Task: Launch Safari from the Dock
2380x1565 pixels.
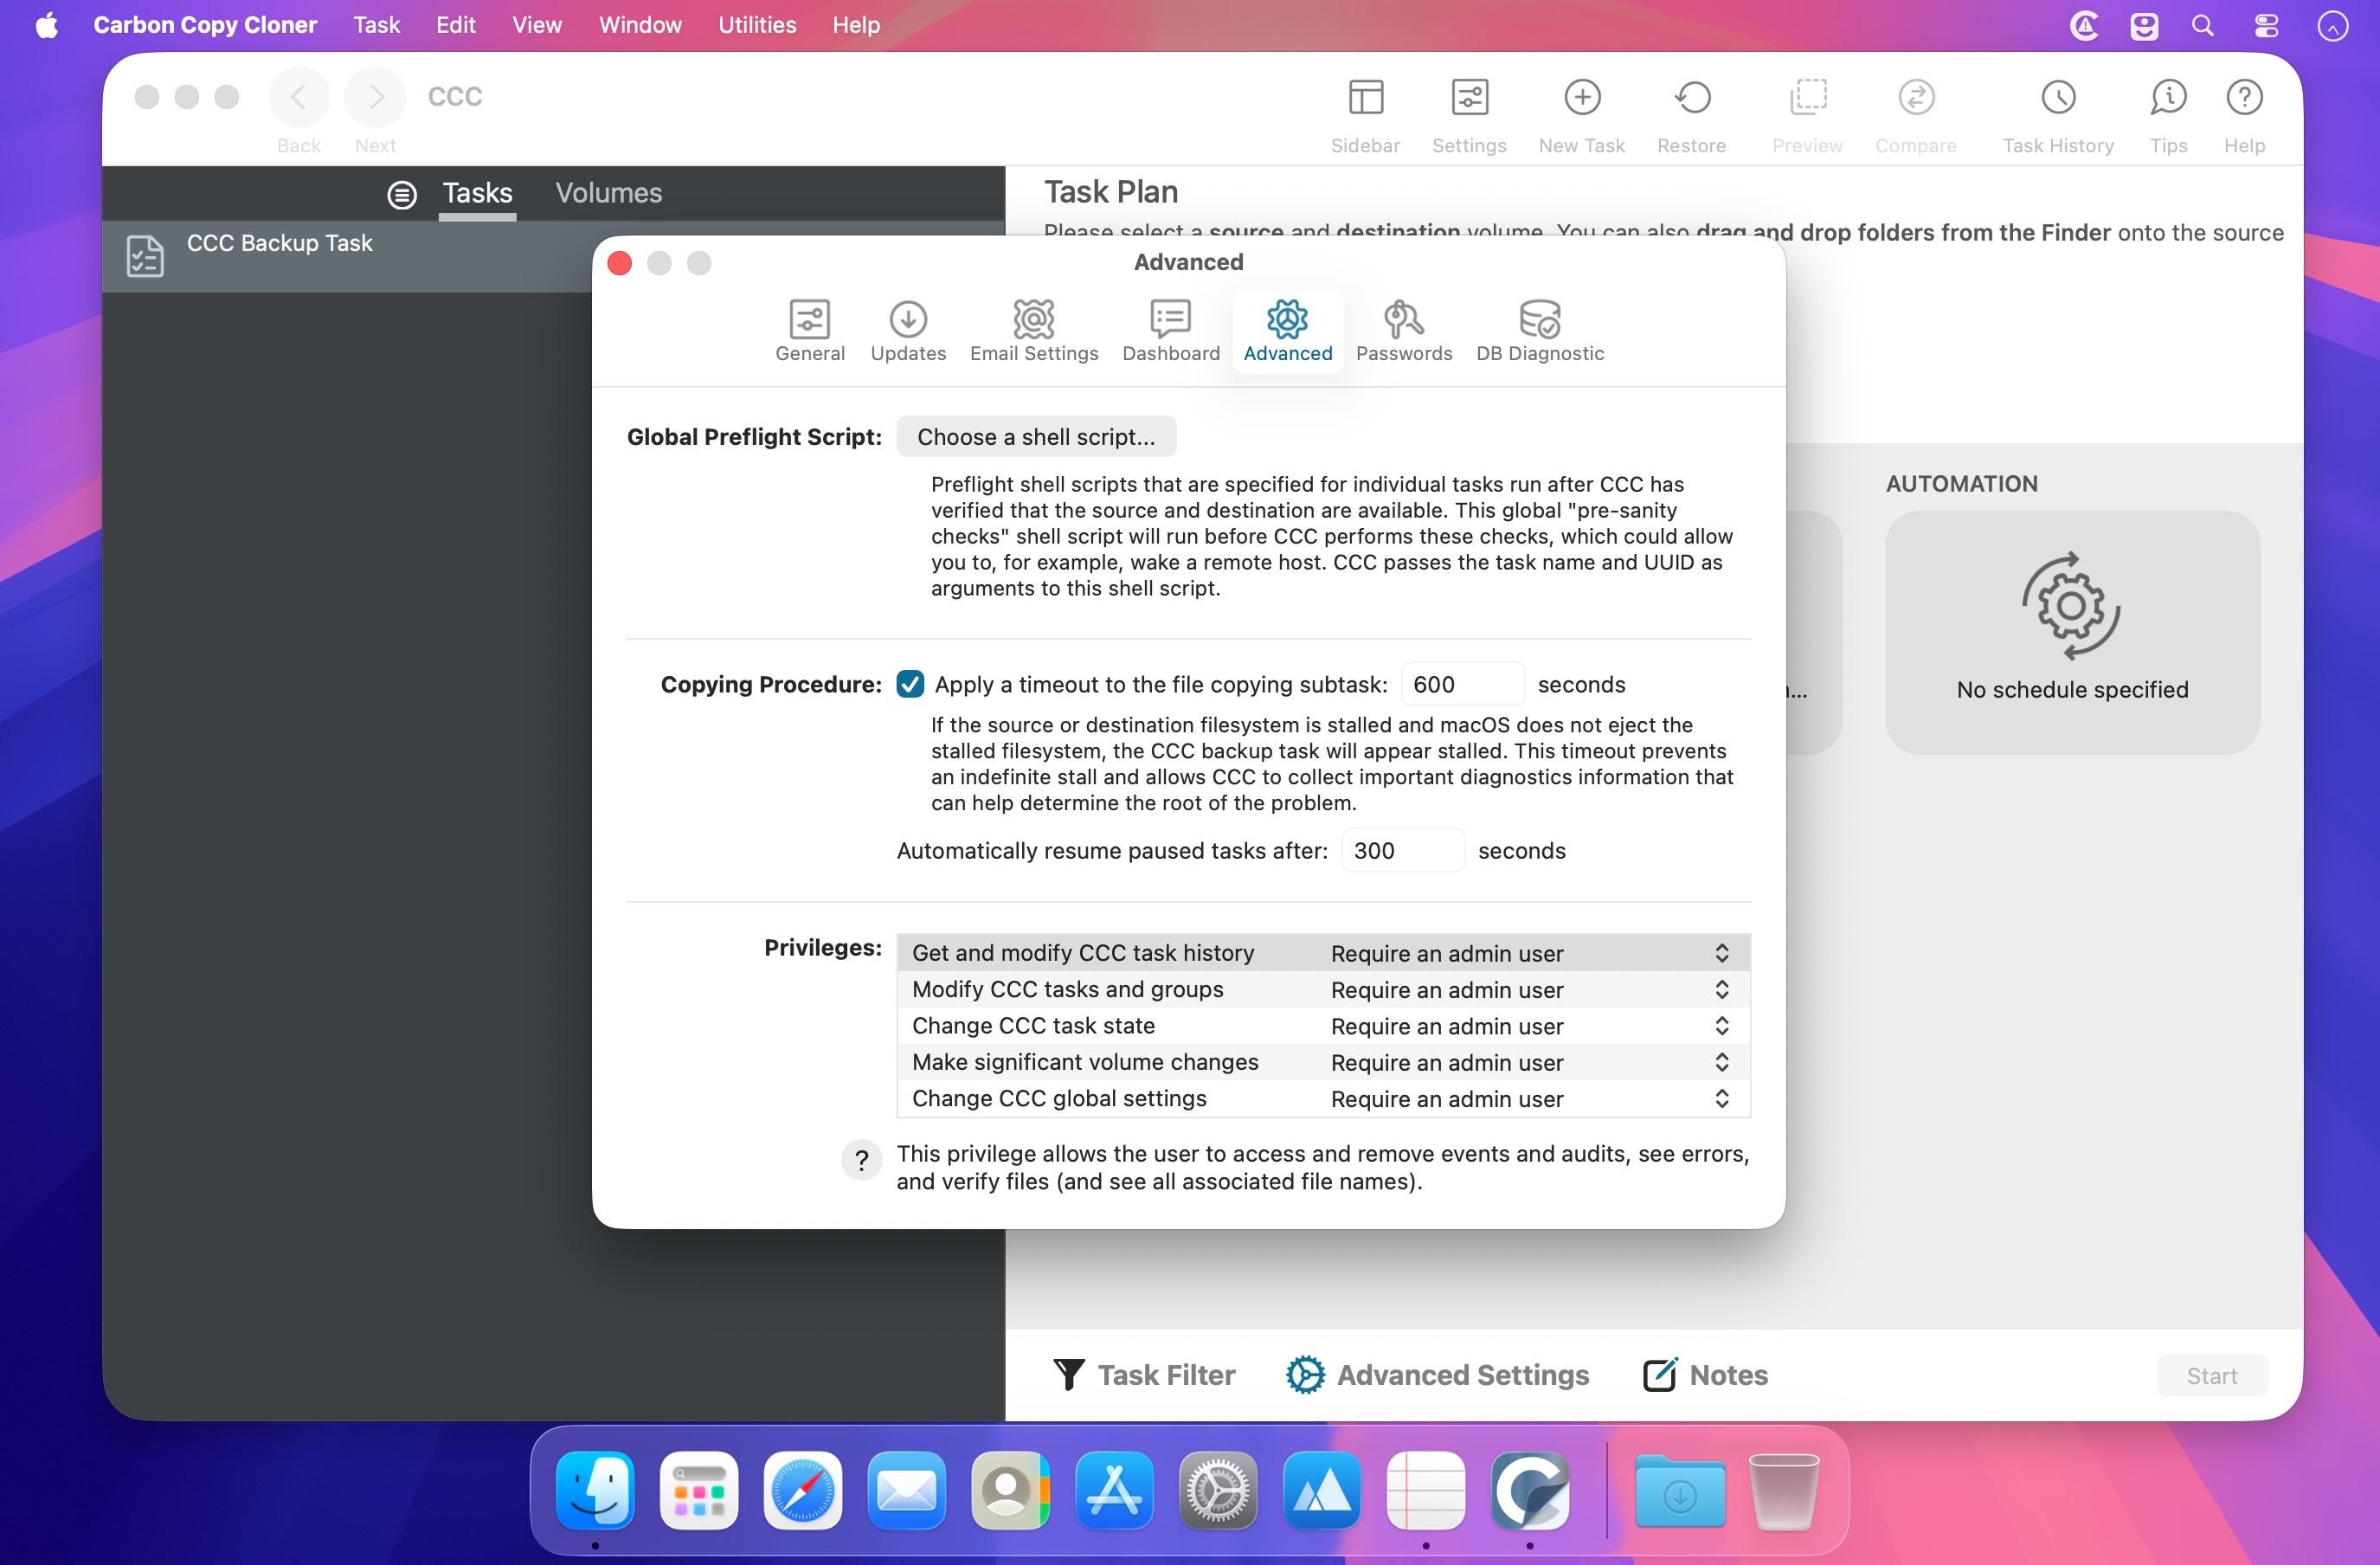Action: (x=802, y=1491)
